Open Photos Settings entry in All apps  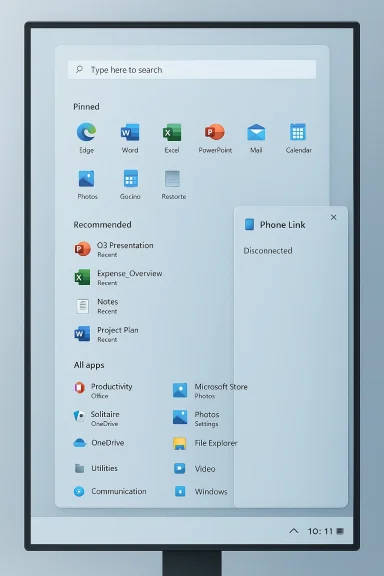pyautogui.click(x=196, y=418)
